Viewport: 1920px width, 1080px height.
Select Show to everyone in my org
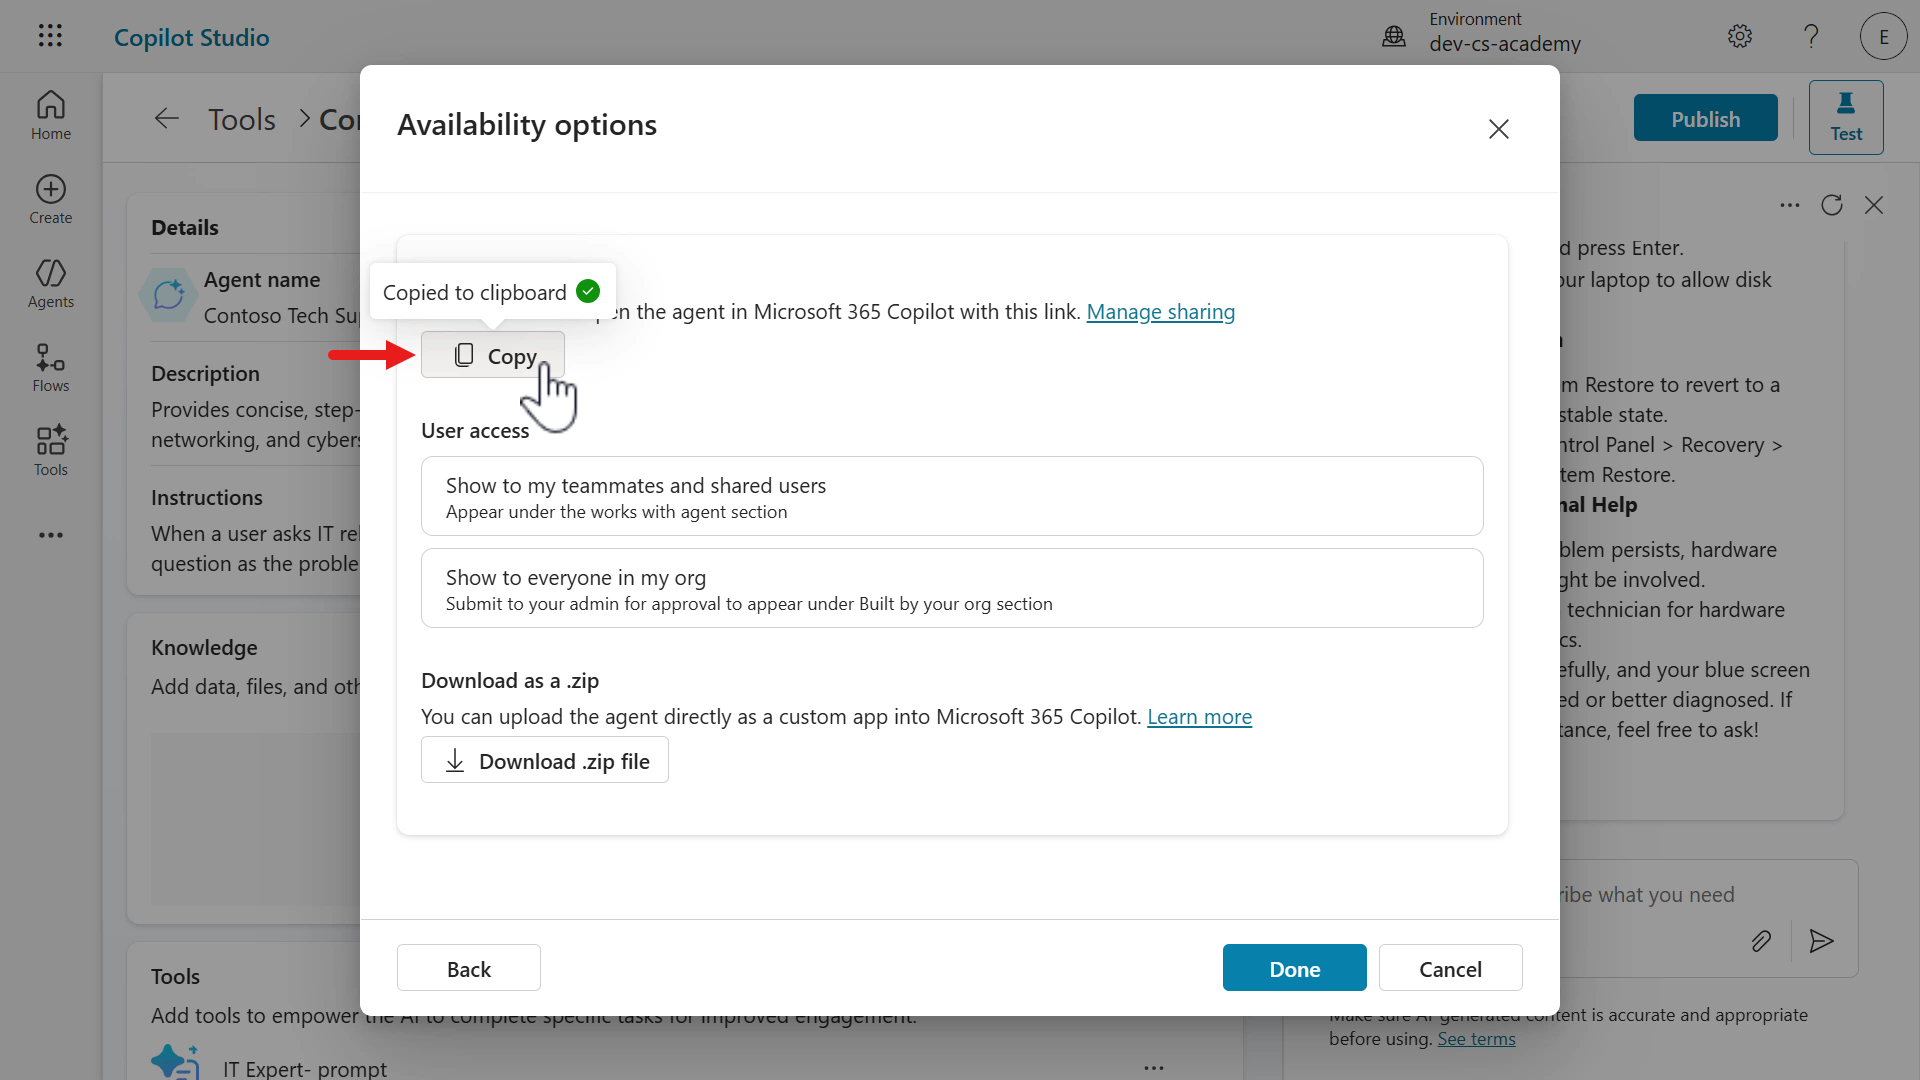click(951, 589)
